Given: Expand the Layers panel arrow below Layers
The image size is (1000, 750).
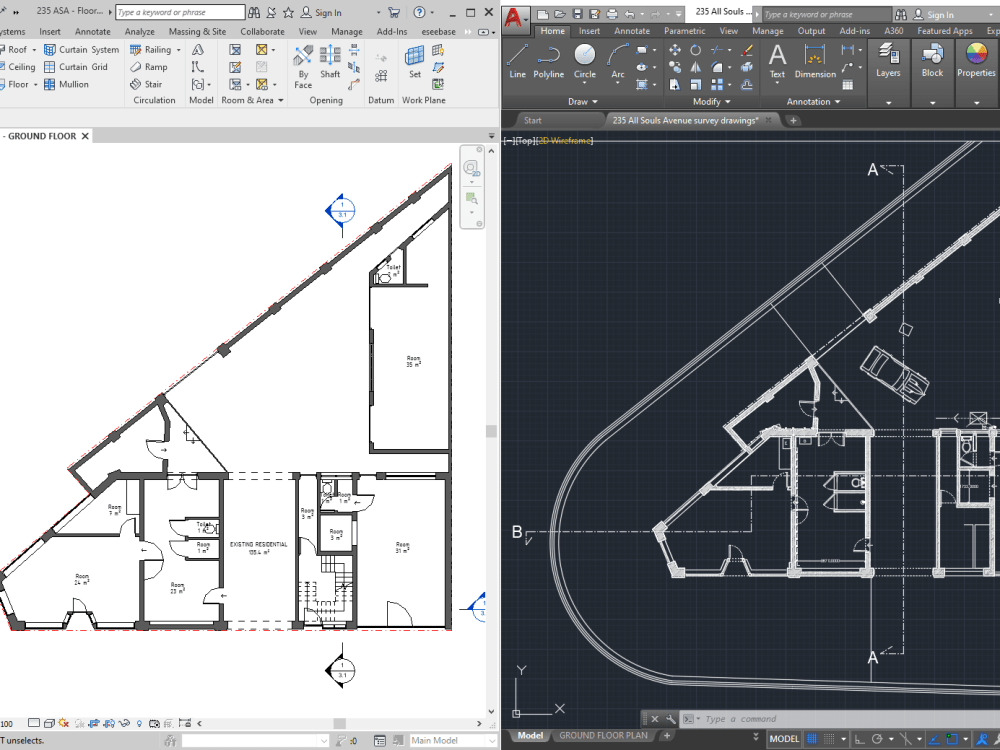Looking at the screenshot, I should click(888, 103).
